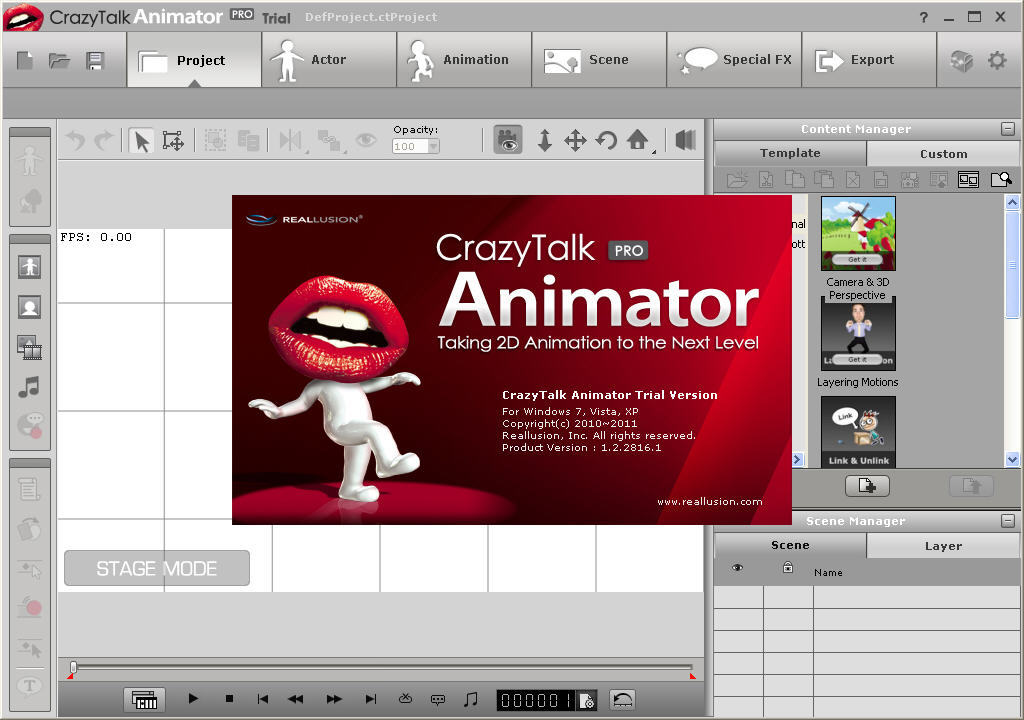Open the Opacity value dropdown
The height and width of the screenshot is (720, 1024).
pyautogui.click(x=432, y=144)
